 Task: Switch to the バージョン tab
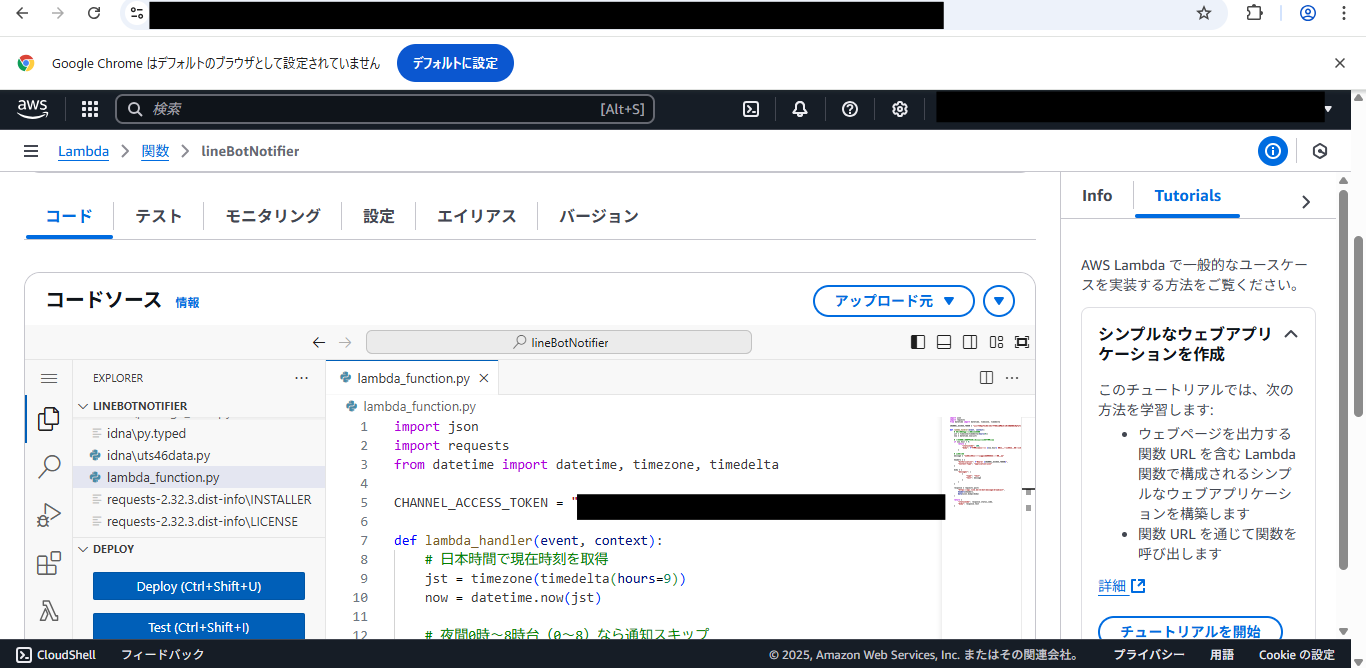(599, 216)
